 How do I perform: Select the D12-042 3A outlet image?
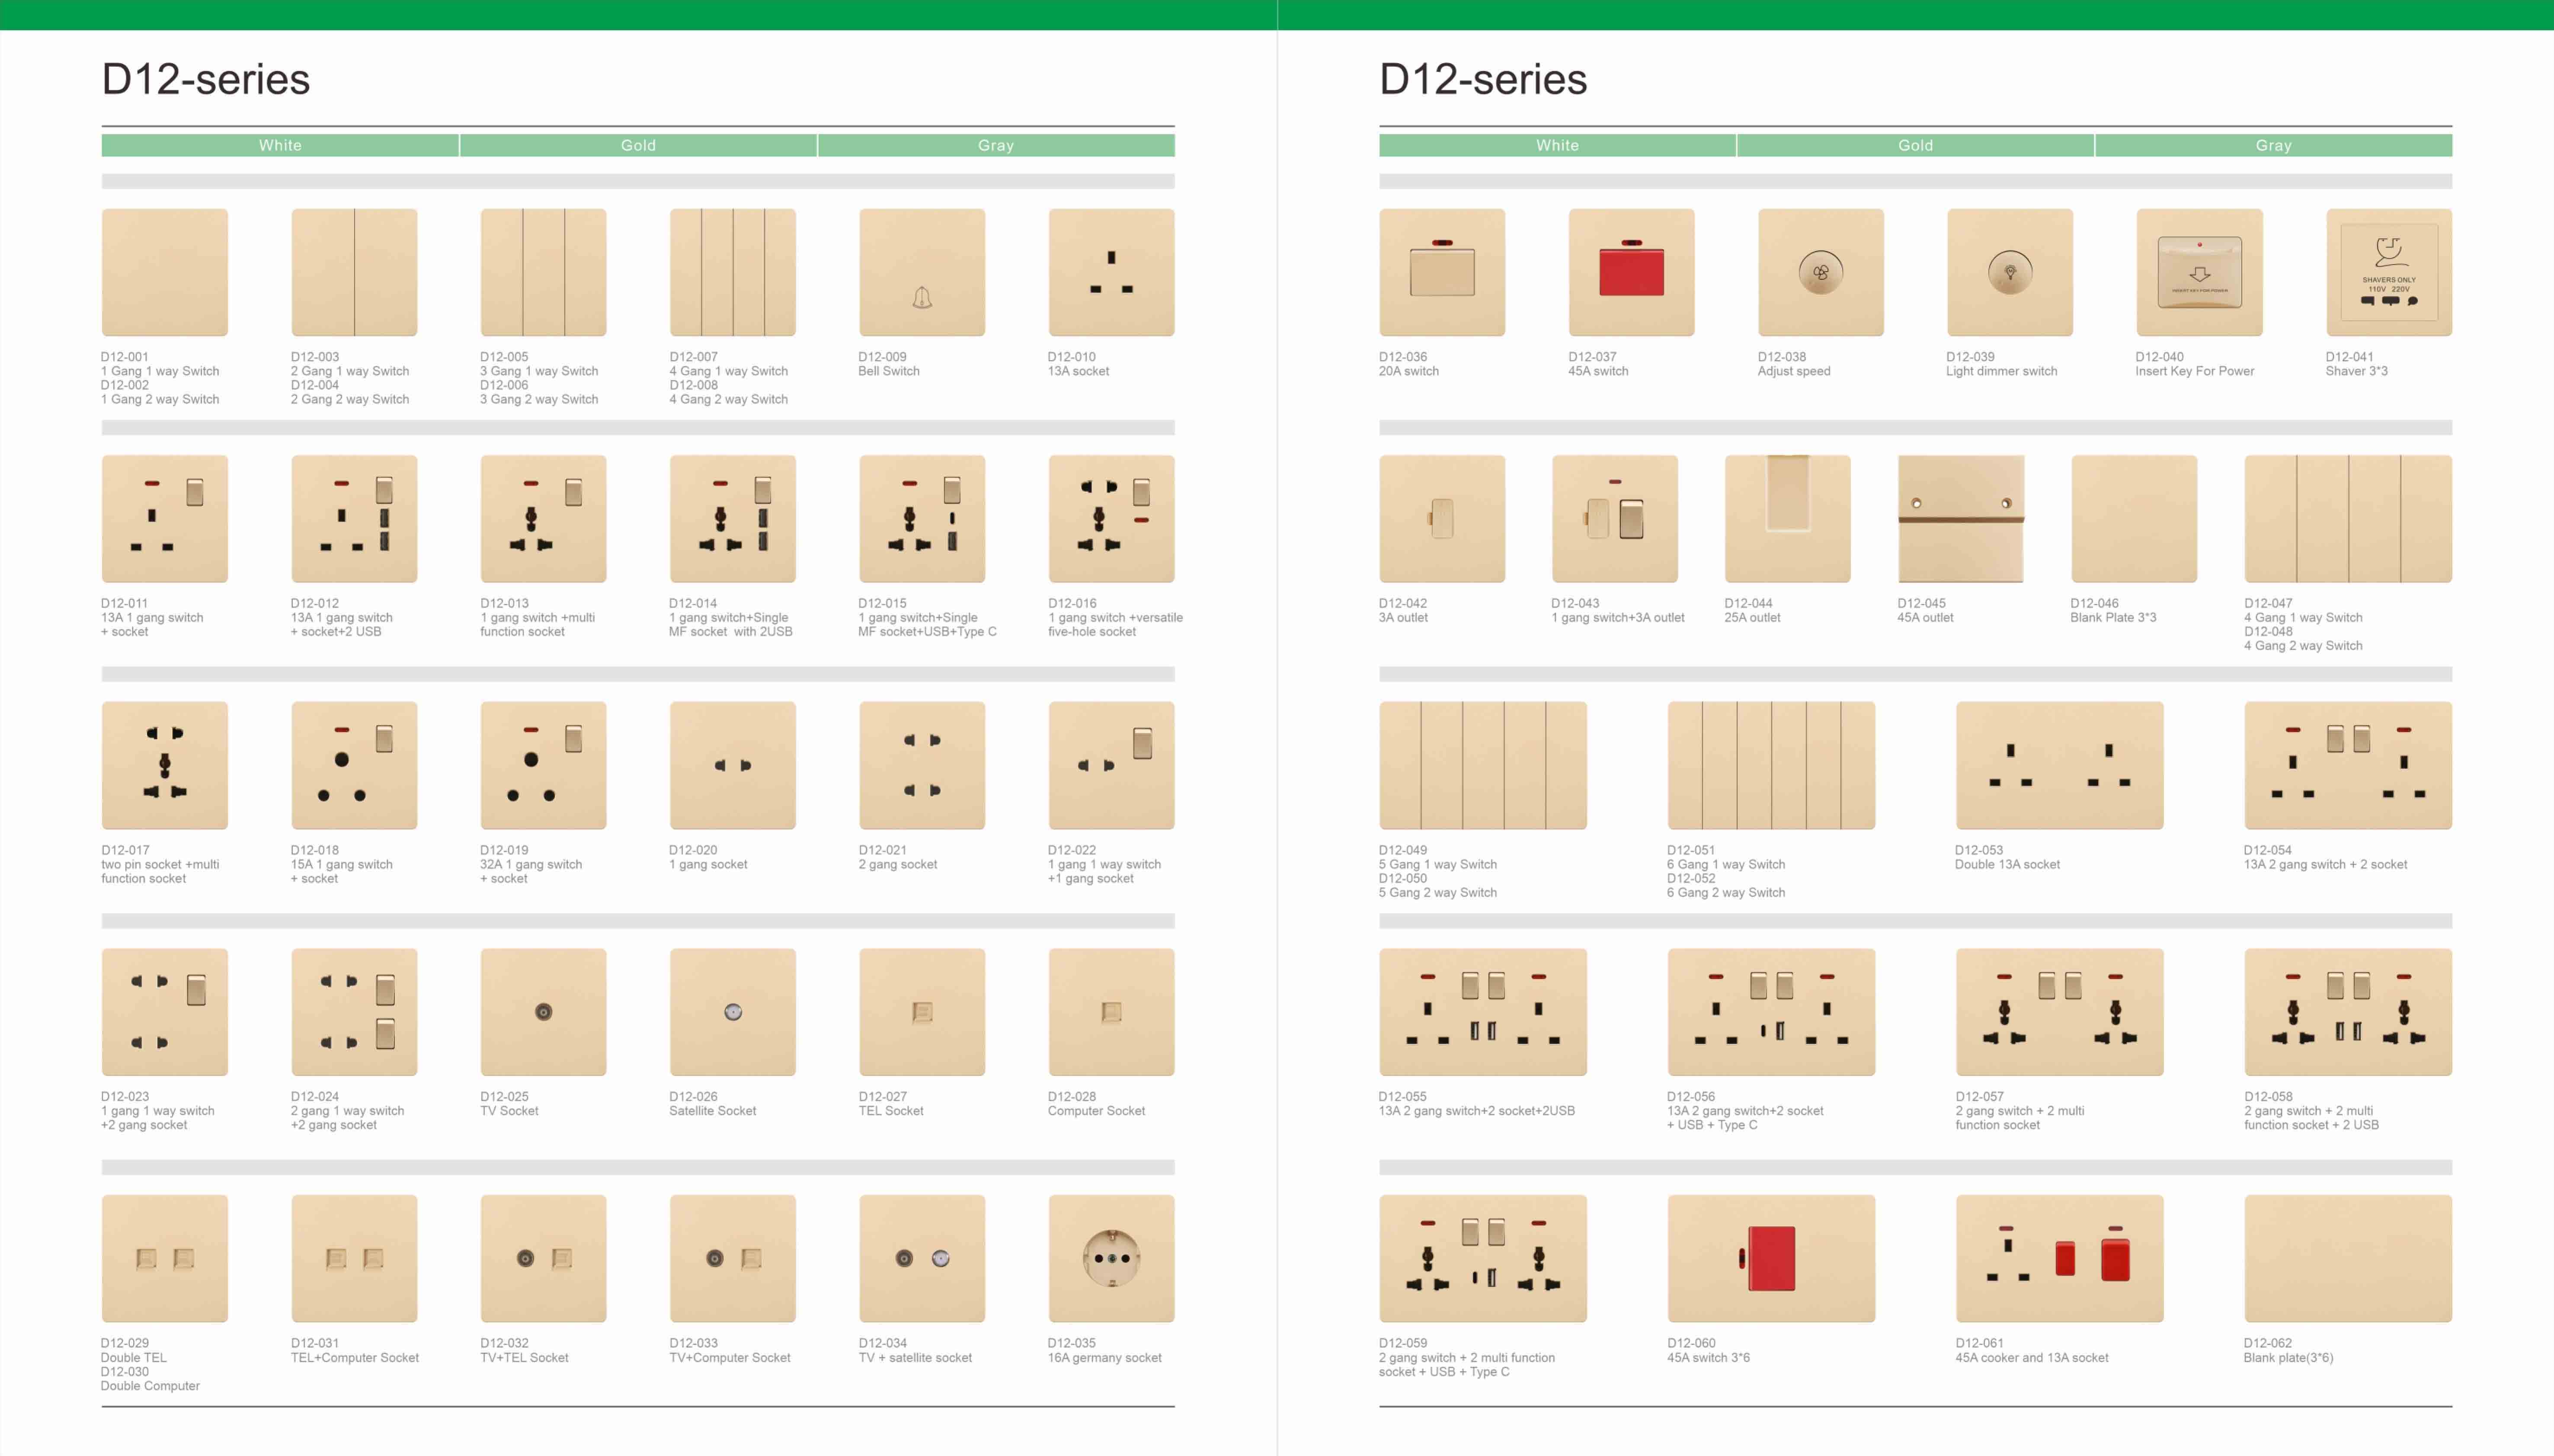1442,519
